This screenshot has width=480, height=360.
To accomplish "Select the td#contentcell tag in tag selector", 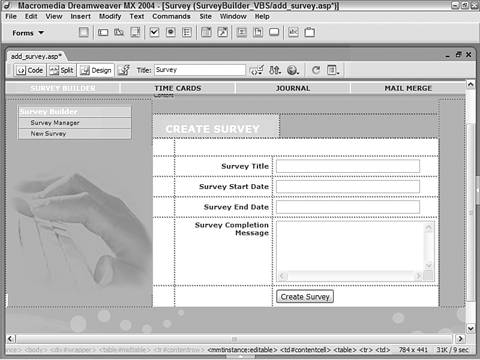I will (x=306, y=350).
